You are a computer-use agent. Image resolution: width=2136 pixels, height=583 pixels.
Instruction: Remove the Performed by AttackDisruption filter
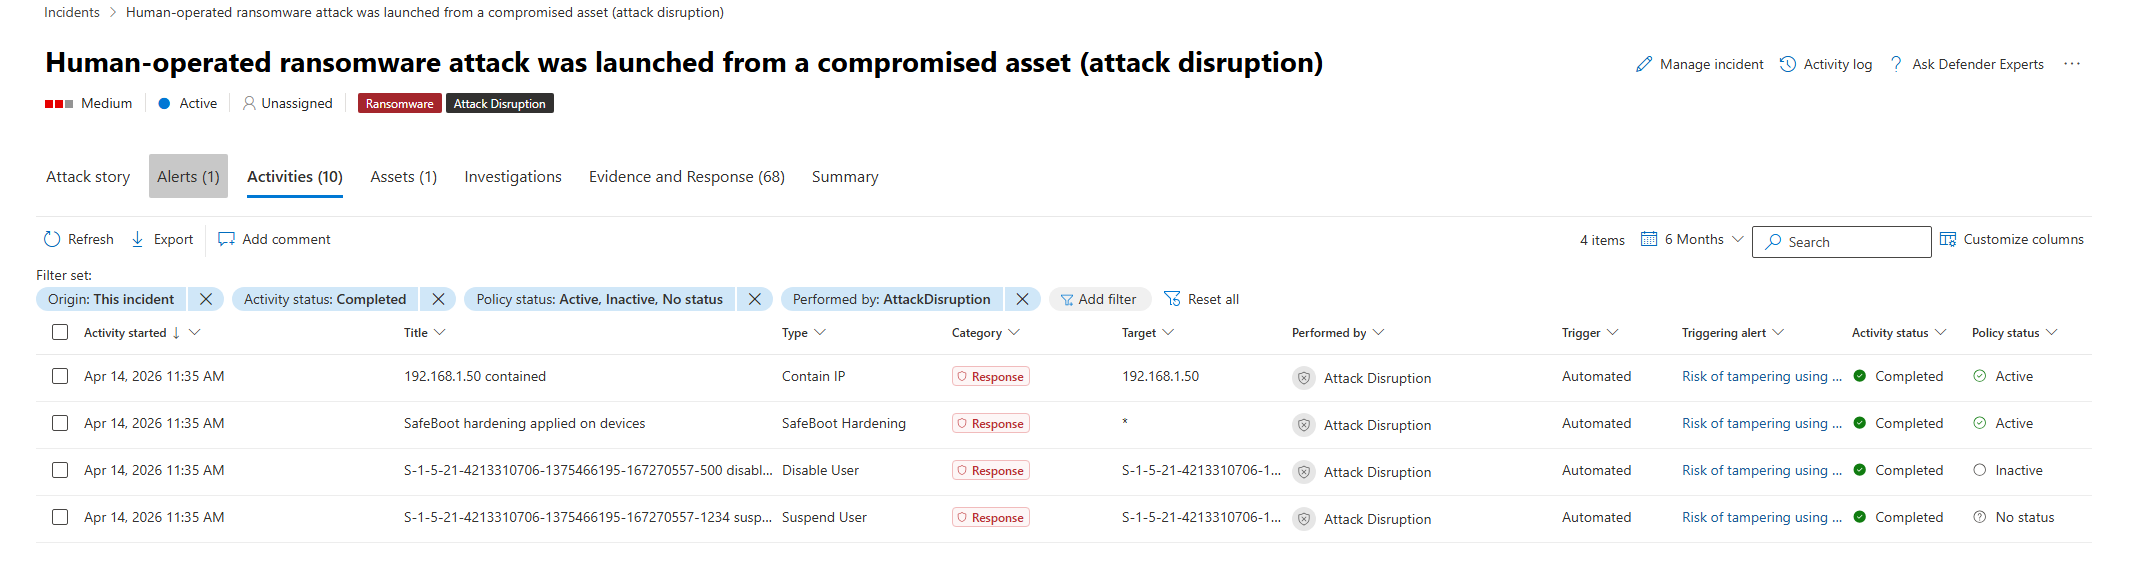tap(1022, 299)
